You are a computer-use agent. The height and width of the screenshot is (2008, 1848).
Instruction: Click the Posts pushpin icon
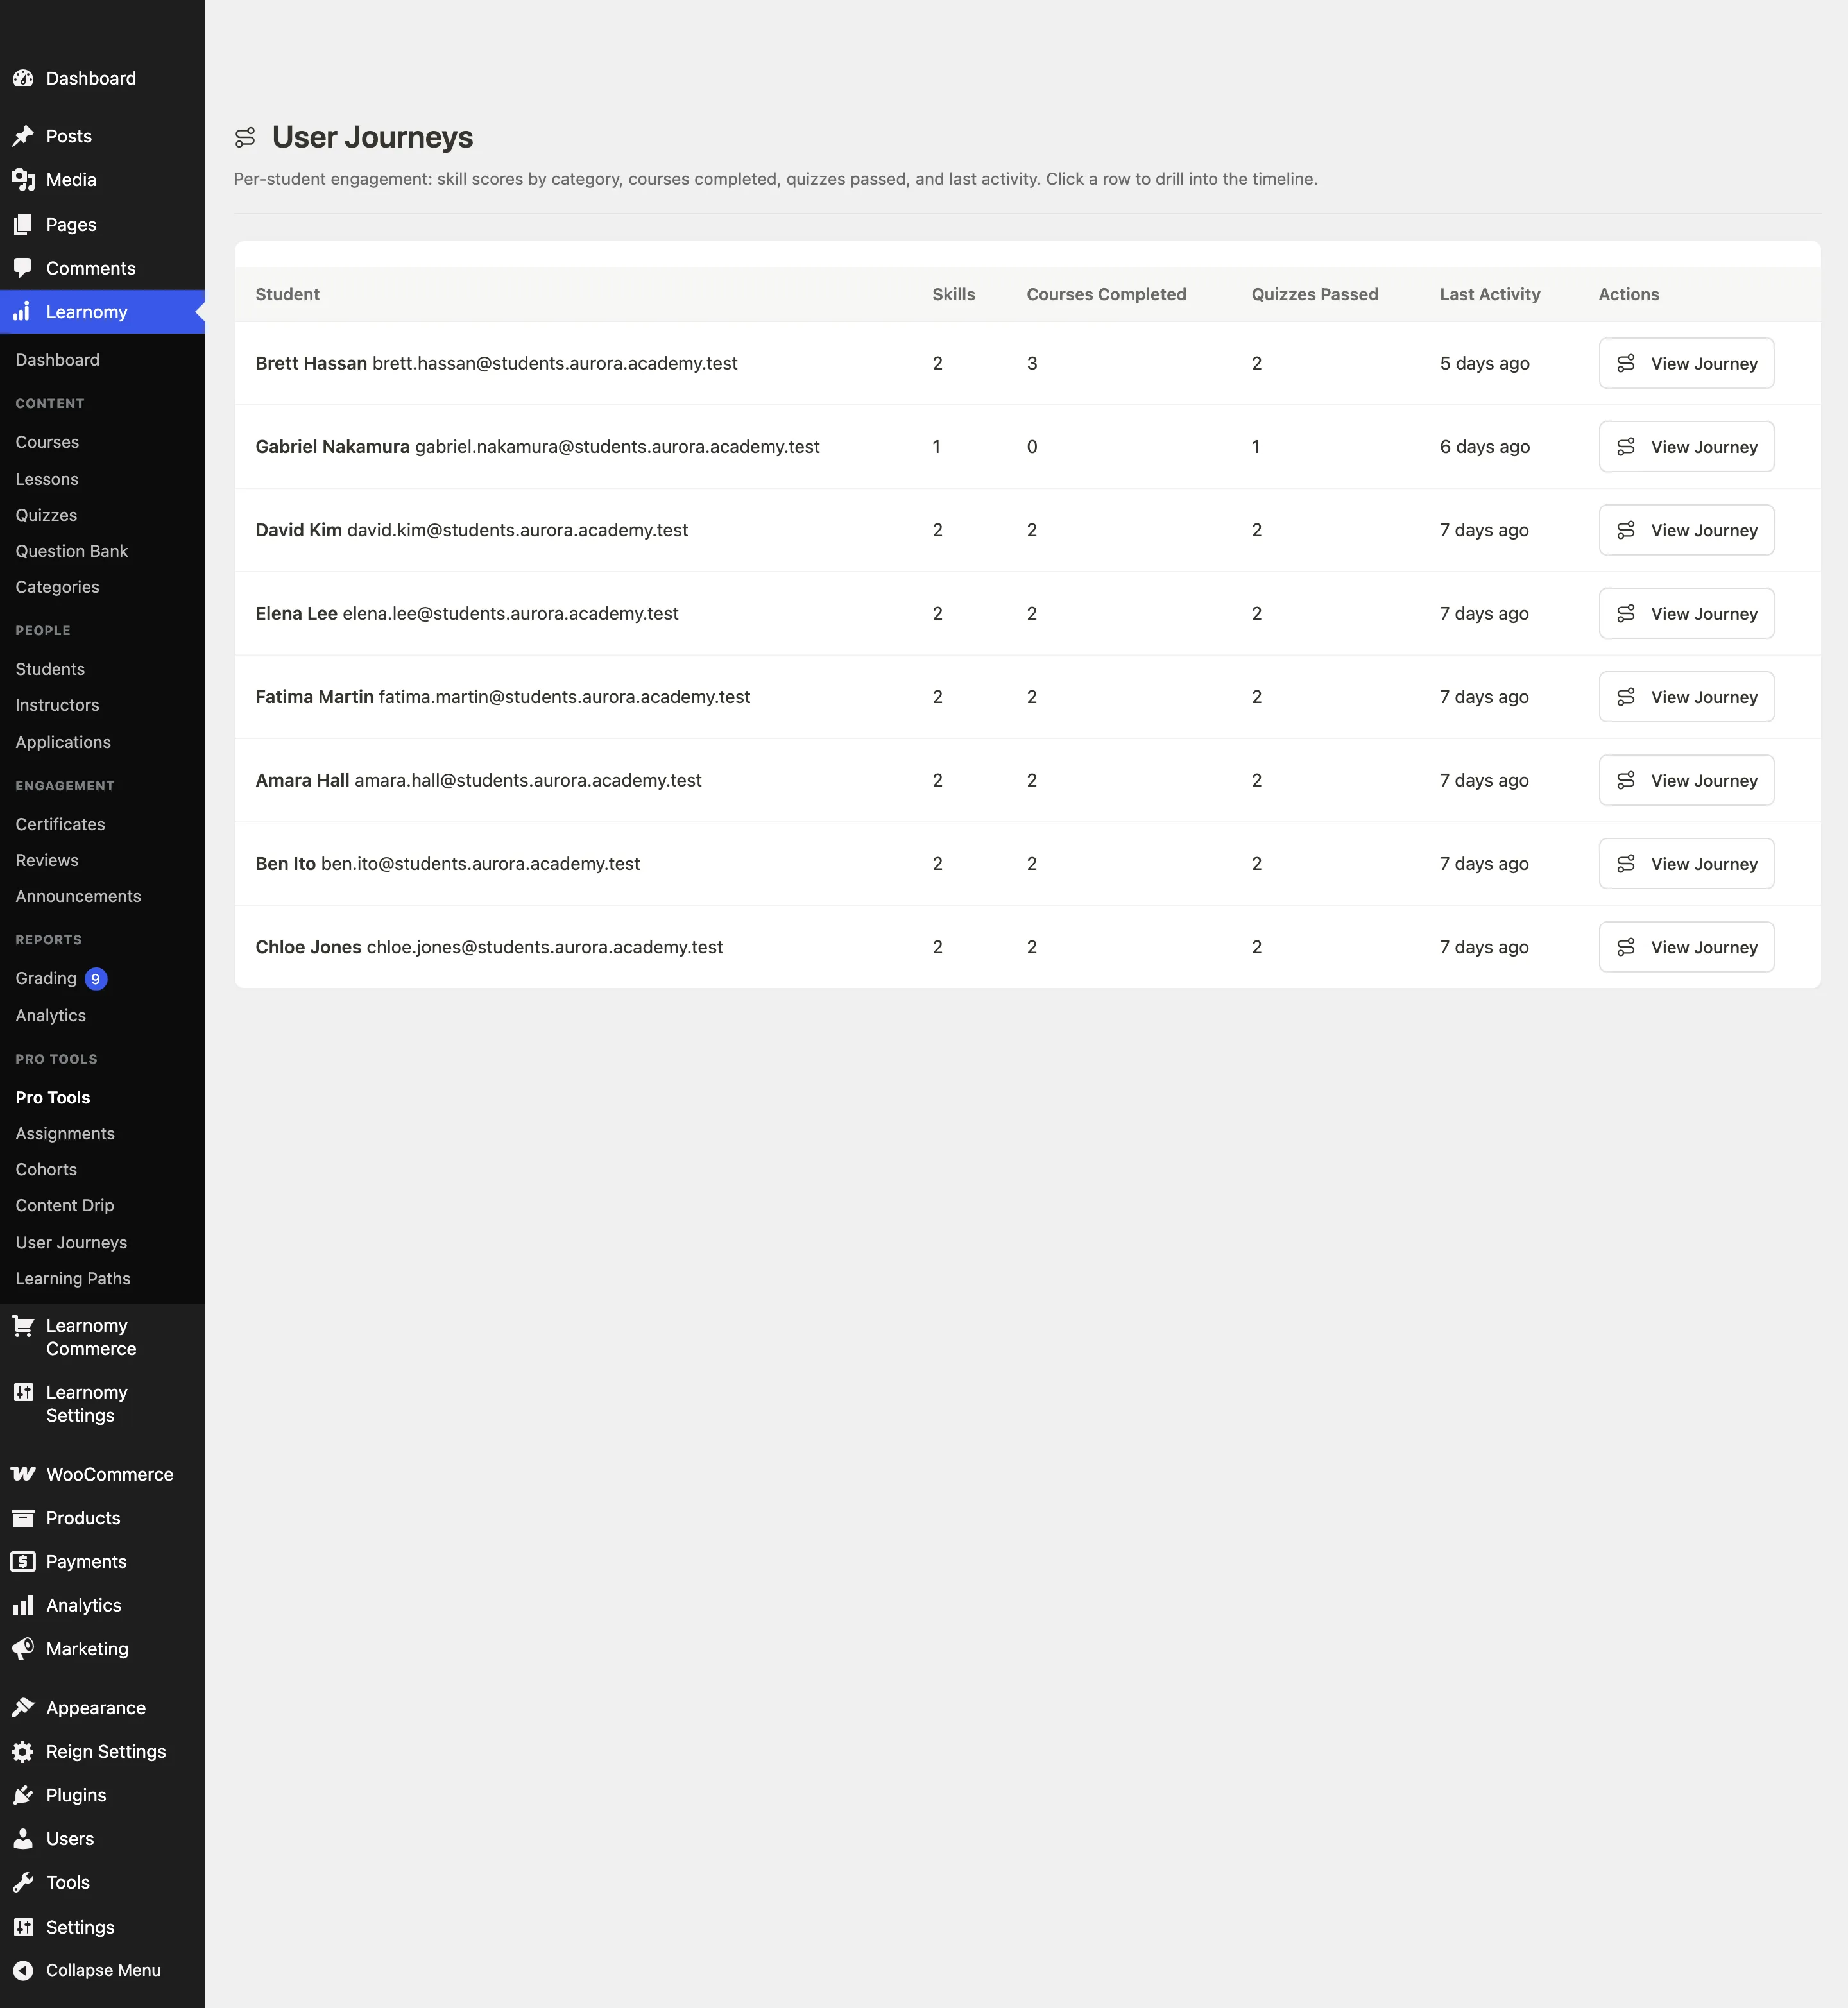click(x=23, y=136)
